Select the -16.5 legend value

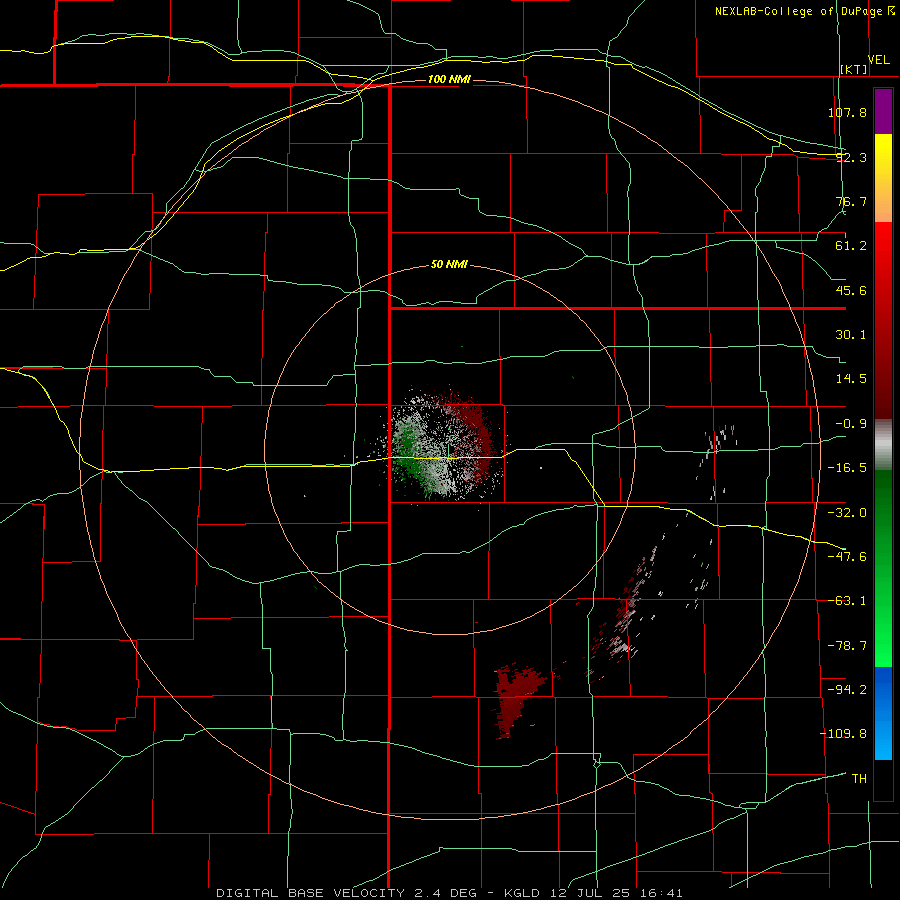(x=847, y=468)
